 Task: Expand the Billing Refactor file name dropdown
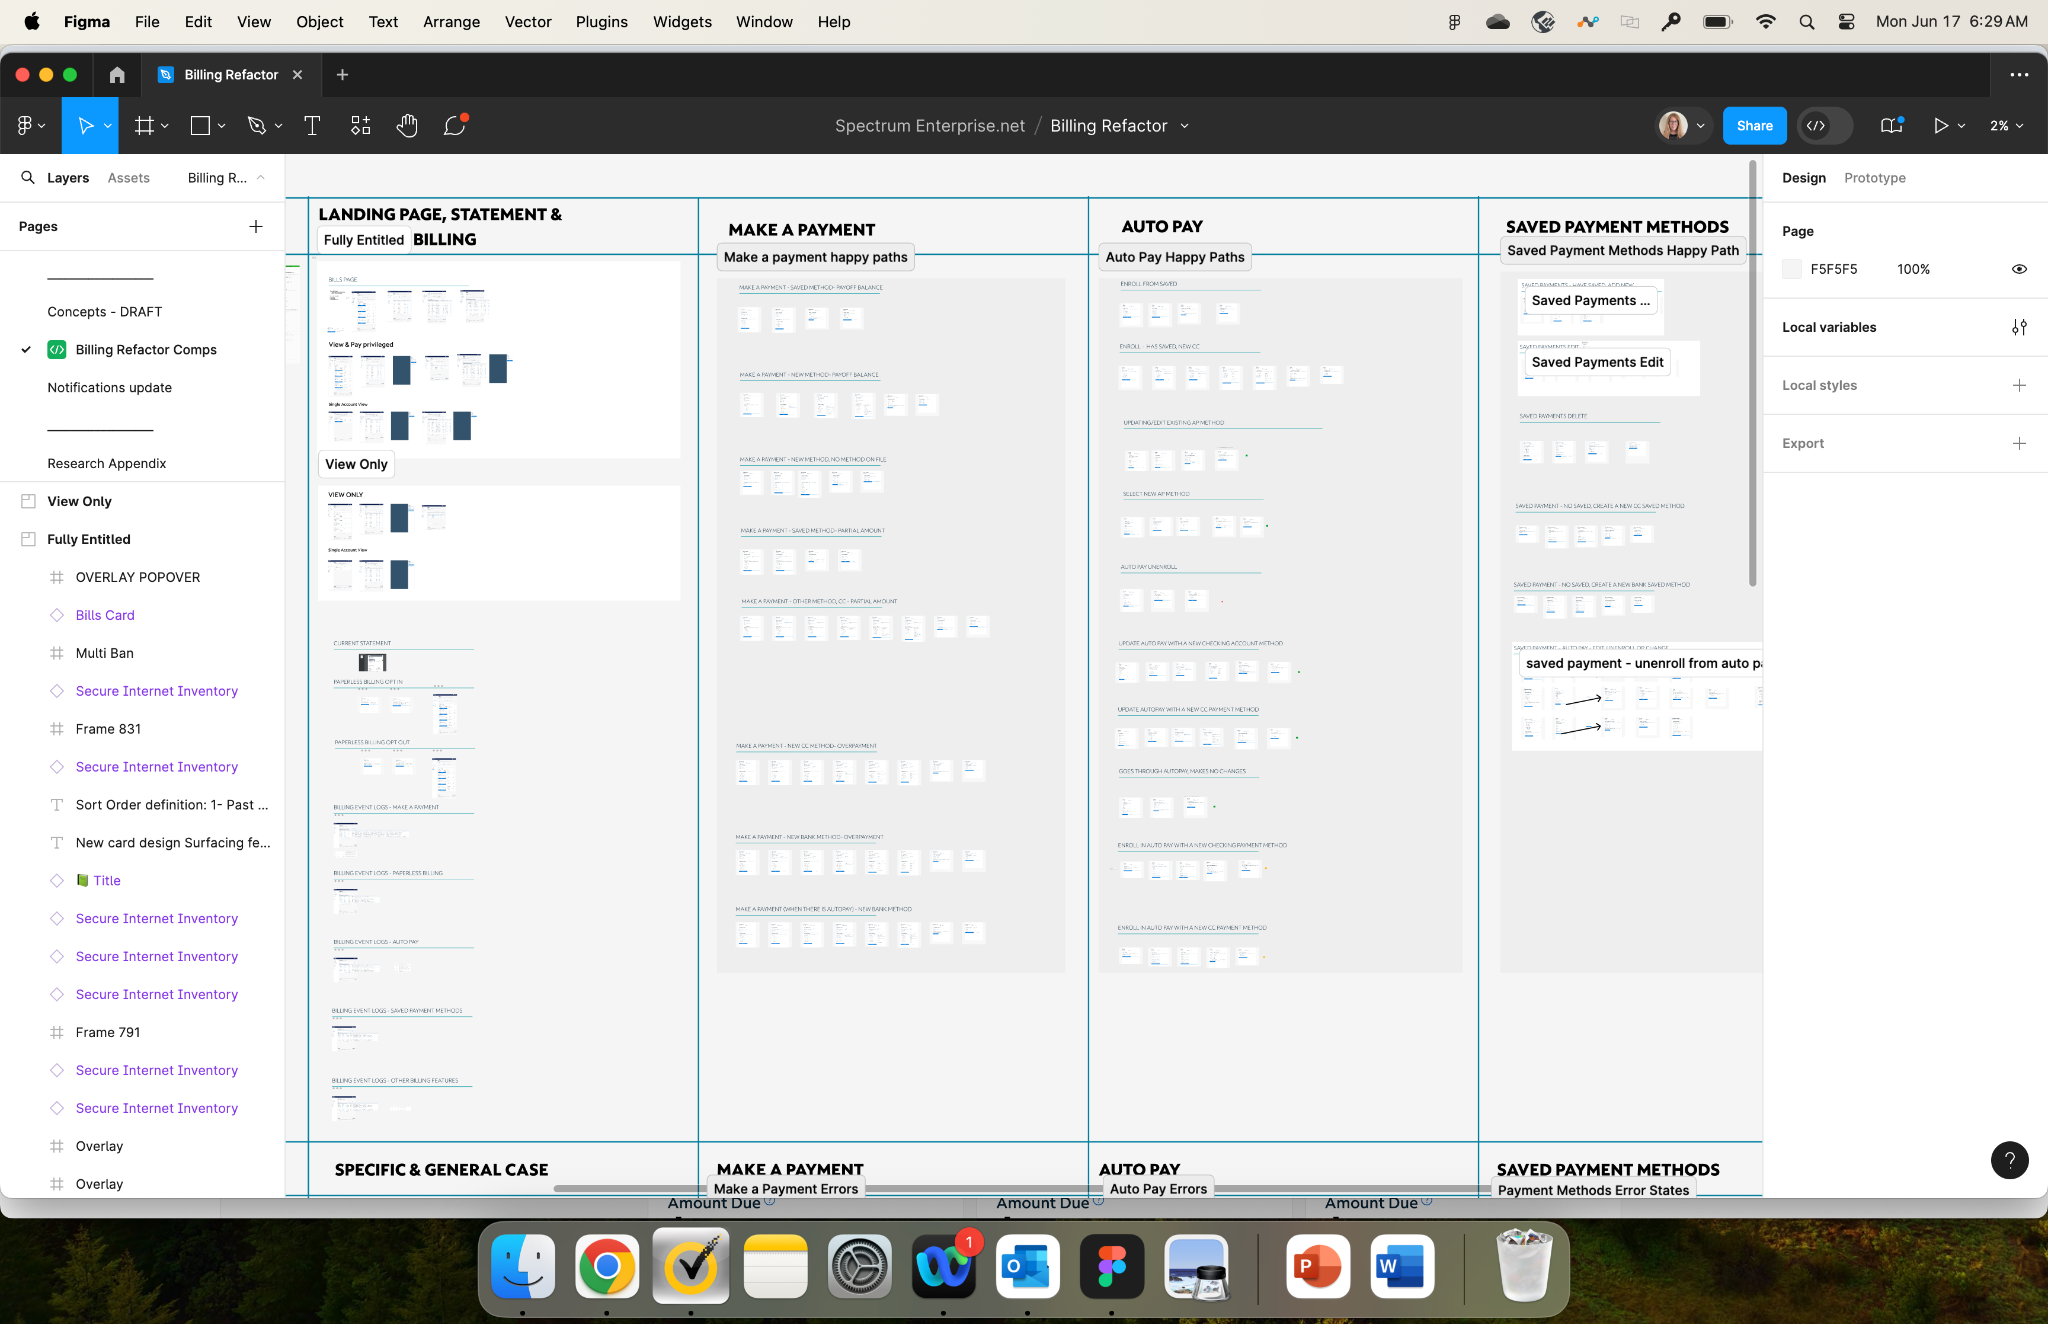click(1185, 126)
